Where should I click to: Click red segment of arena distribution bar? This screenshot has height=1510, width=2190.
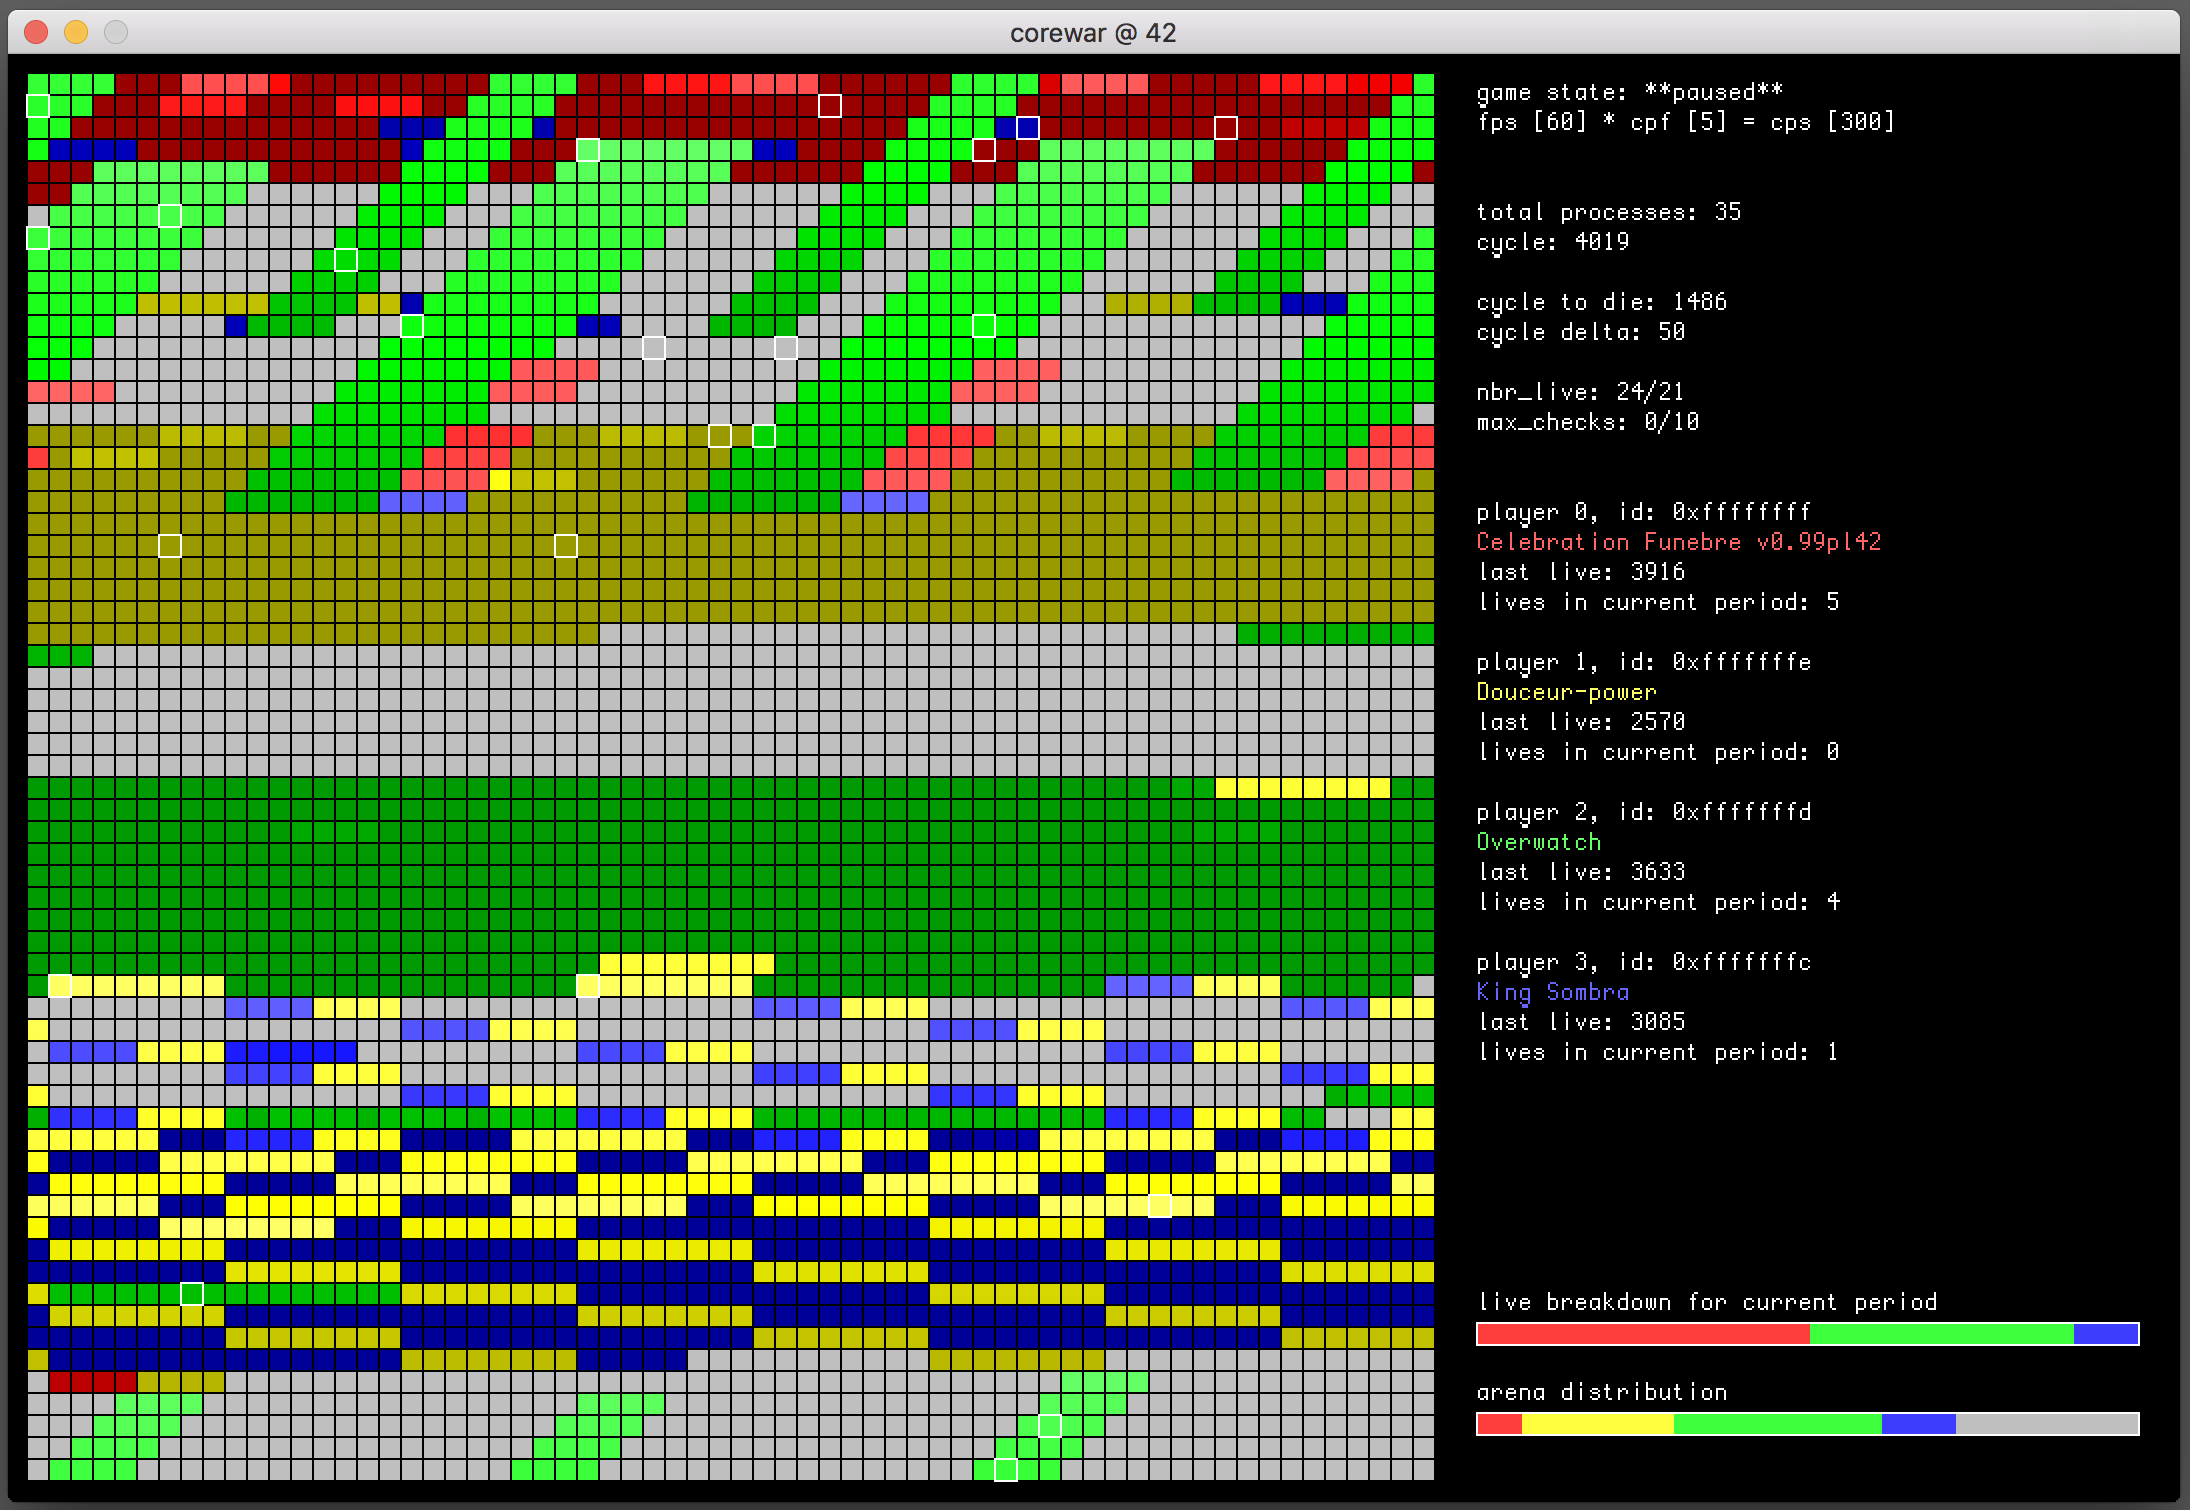(x=1499, y=1424)
